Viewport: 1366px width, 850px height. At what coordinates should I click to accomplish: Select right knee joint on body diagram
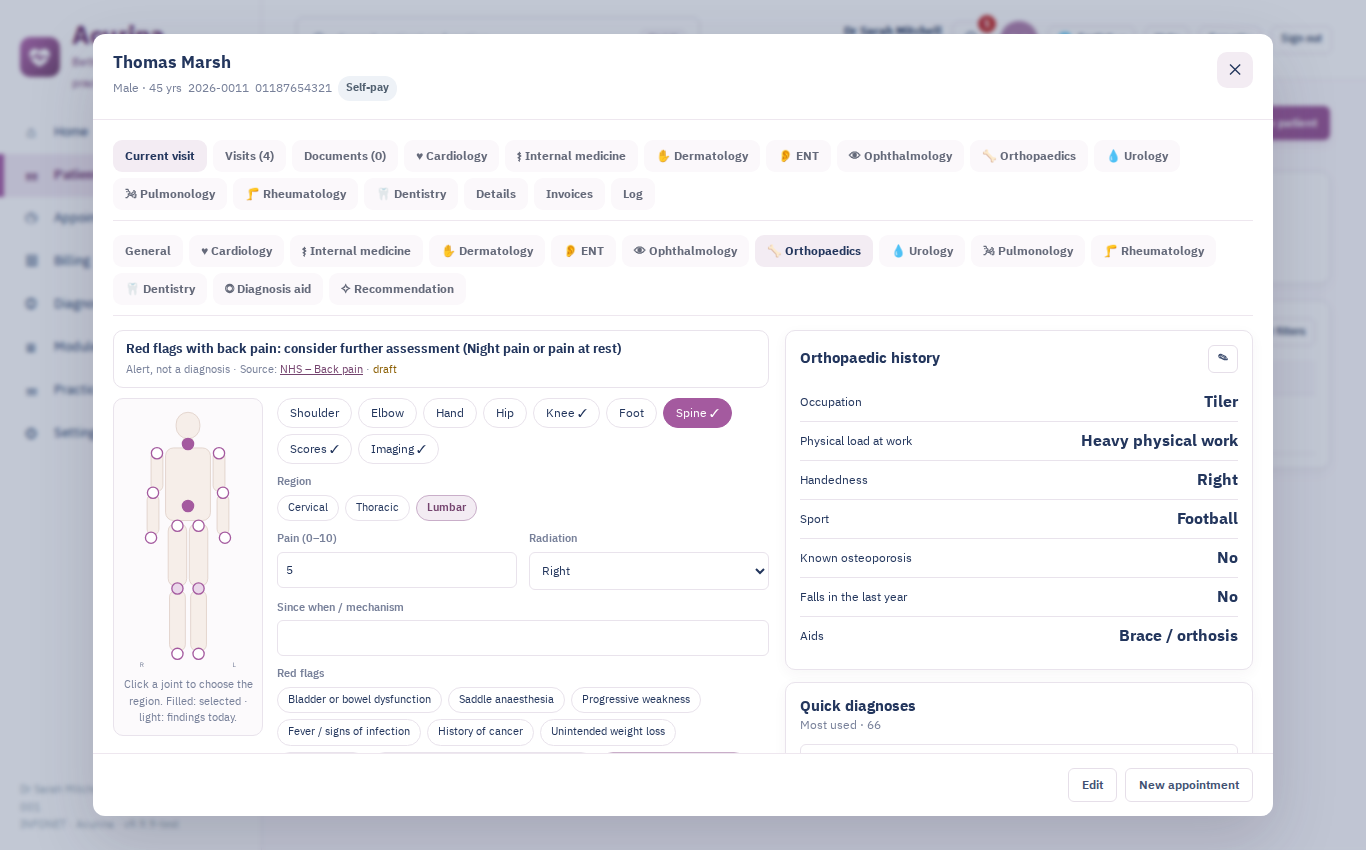tap(177, 589)
